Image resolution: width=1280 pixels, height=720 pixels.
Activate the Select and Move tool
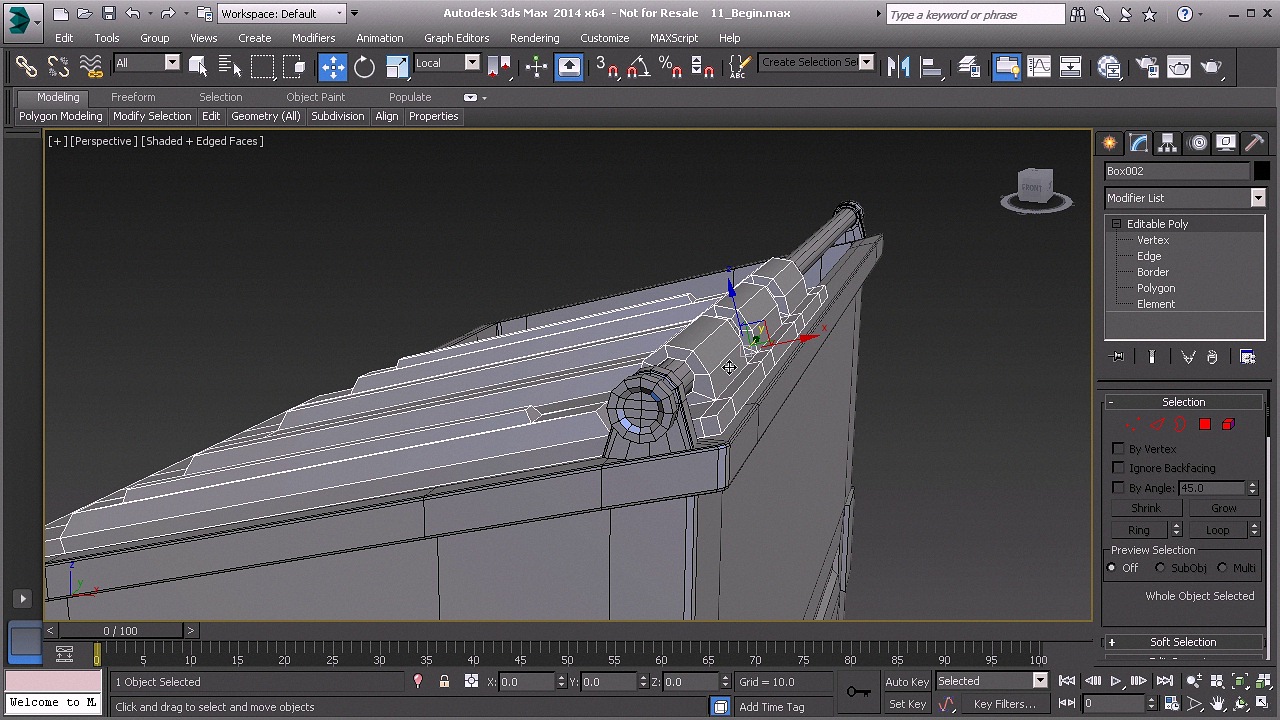[333, 66]
